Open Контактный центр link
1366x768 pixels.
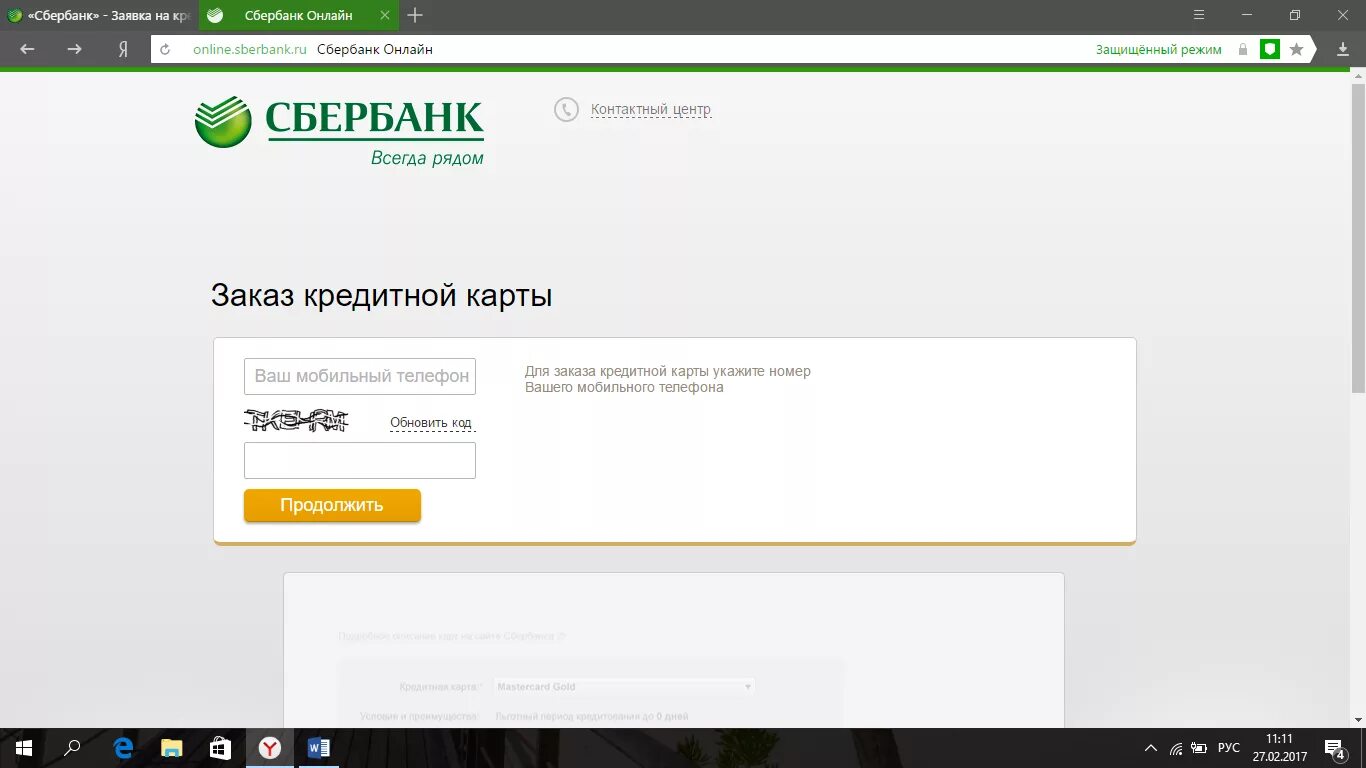[x=651, y=110]
